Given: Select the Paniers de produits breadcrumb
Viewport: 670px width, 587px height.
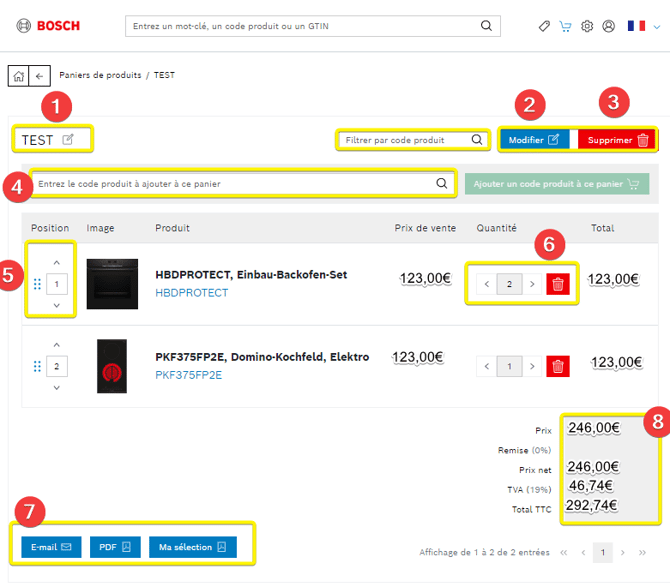Looking at the screenshot, I should pos(100,76).
